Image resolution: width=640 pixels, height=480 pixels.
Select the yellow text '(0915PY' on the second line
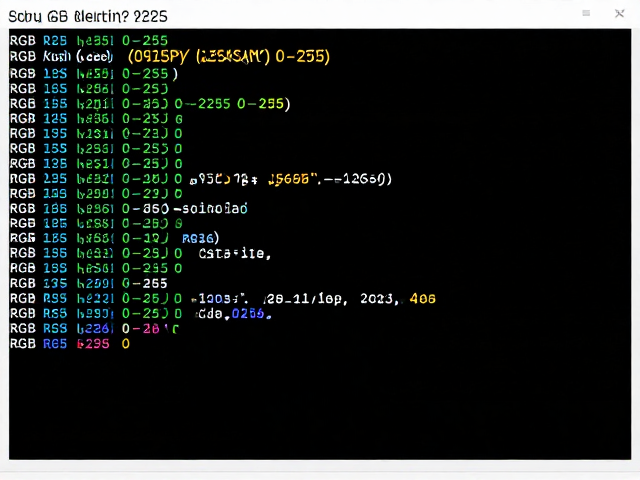[x=158, y=56]
